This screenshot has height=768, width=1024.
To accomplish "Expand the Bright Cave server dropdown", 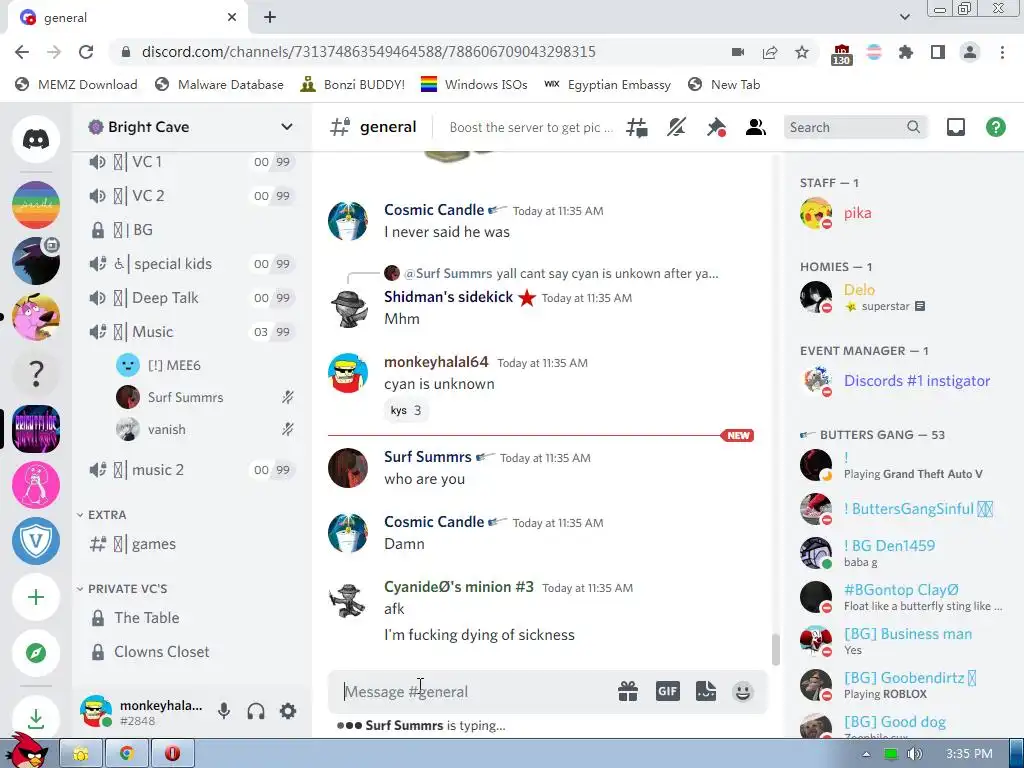I will tap(286, 127).
